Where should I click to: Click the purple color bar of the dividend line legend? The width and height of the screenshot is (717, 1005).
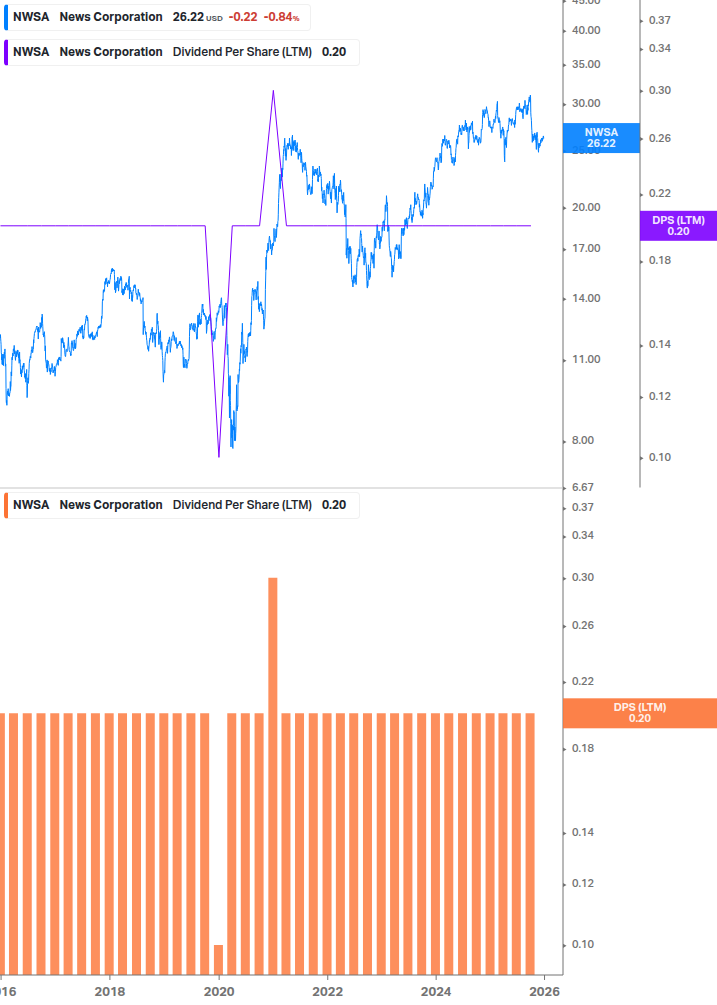6,53
